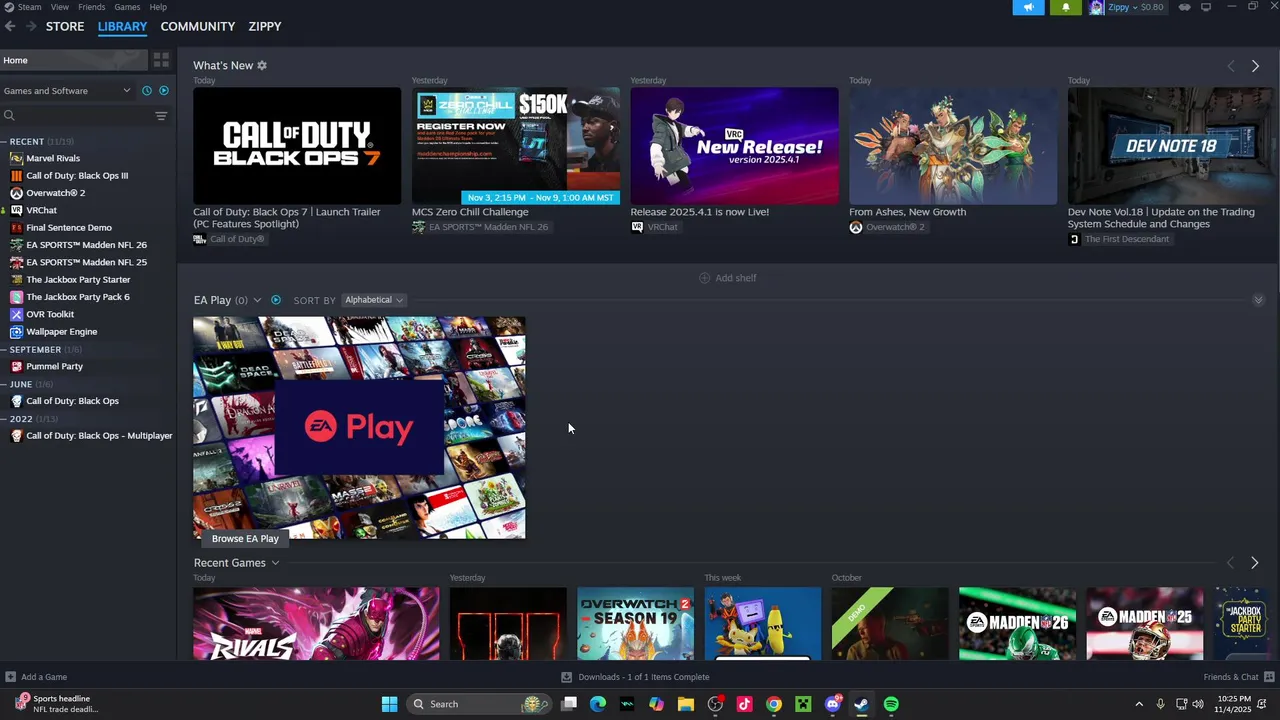The height and width of the screenshot is (720, 1280).
Task: Open the Call of Duty Black Ops 7 news card
Action: click(x=297, y=146)
